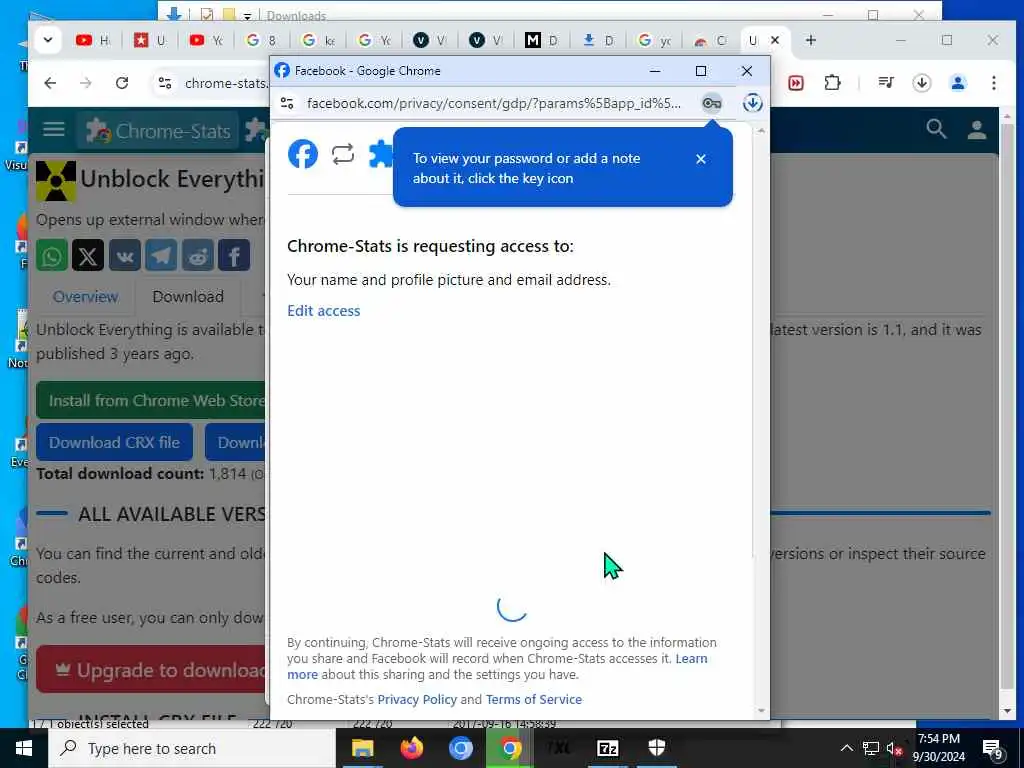Open Firefox from the taskbar
This screenshot has height=768, width=1024.
pos(411,748)
